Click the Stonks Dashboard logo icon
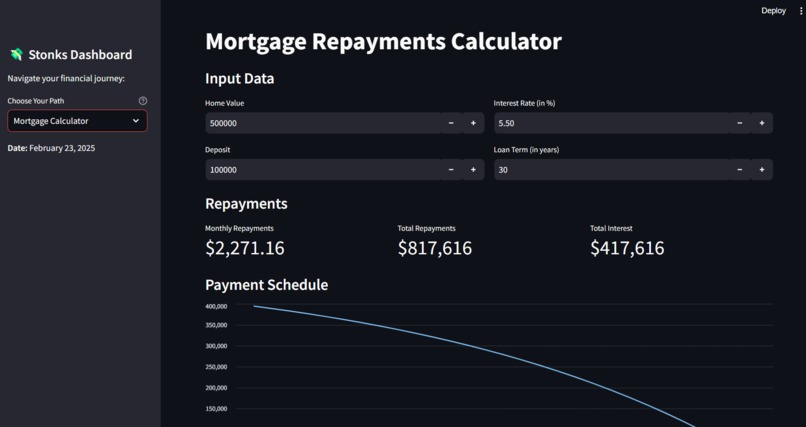Viewport: 806px width, 427px height. [x=16, y=54]
